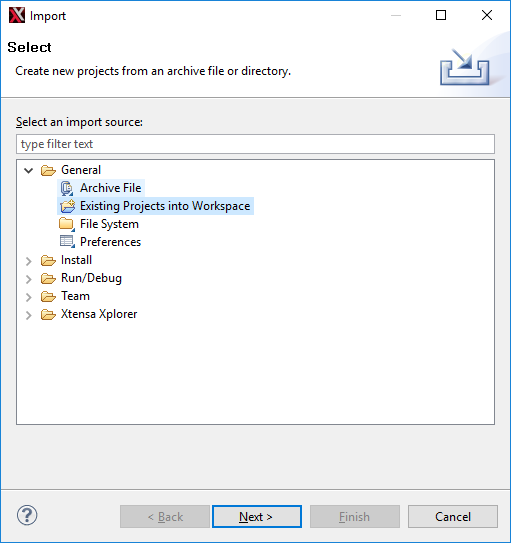Select Archive File import source
This screenshot has height=543, width=511.
[x=110, y=188]
